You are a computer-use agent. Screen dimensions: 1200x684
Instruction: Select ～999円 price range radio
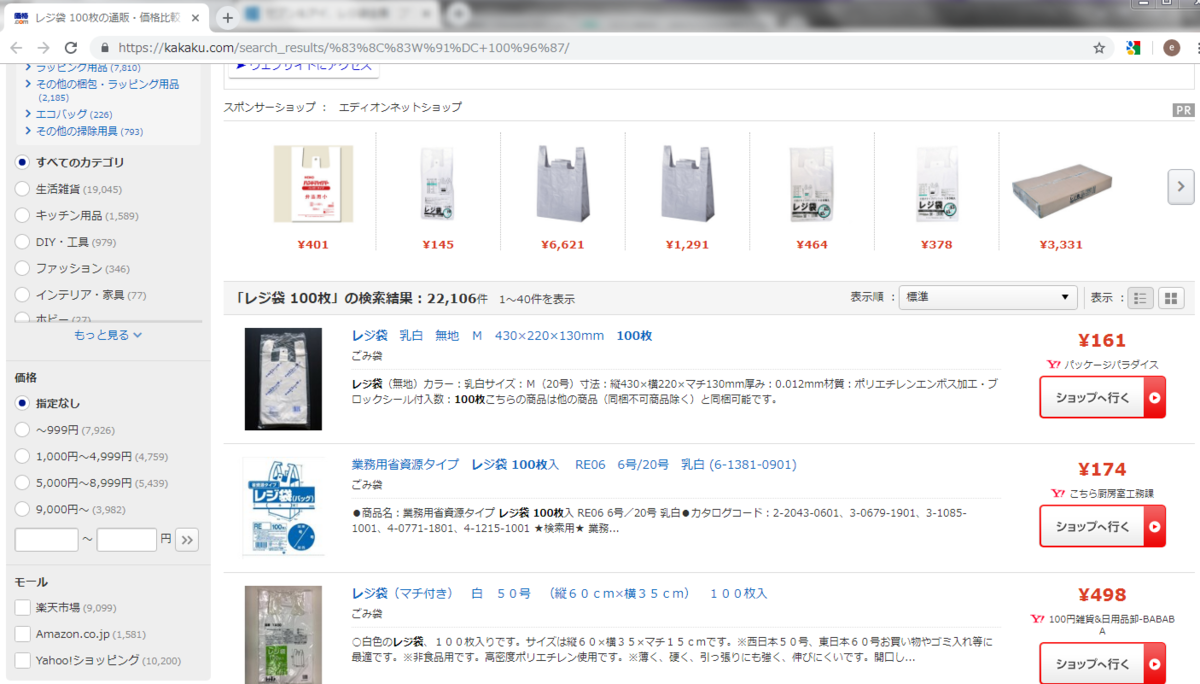23,430
